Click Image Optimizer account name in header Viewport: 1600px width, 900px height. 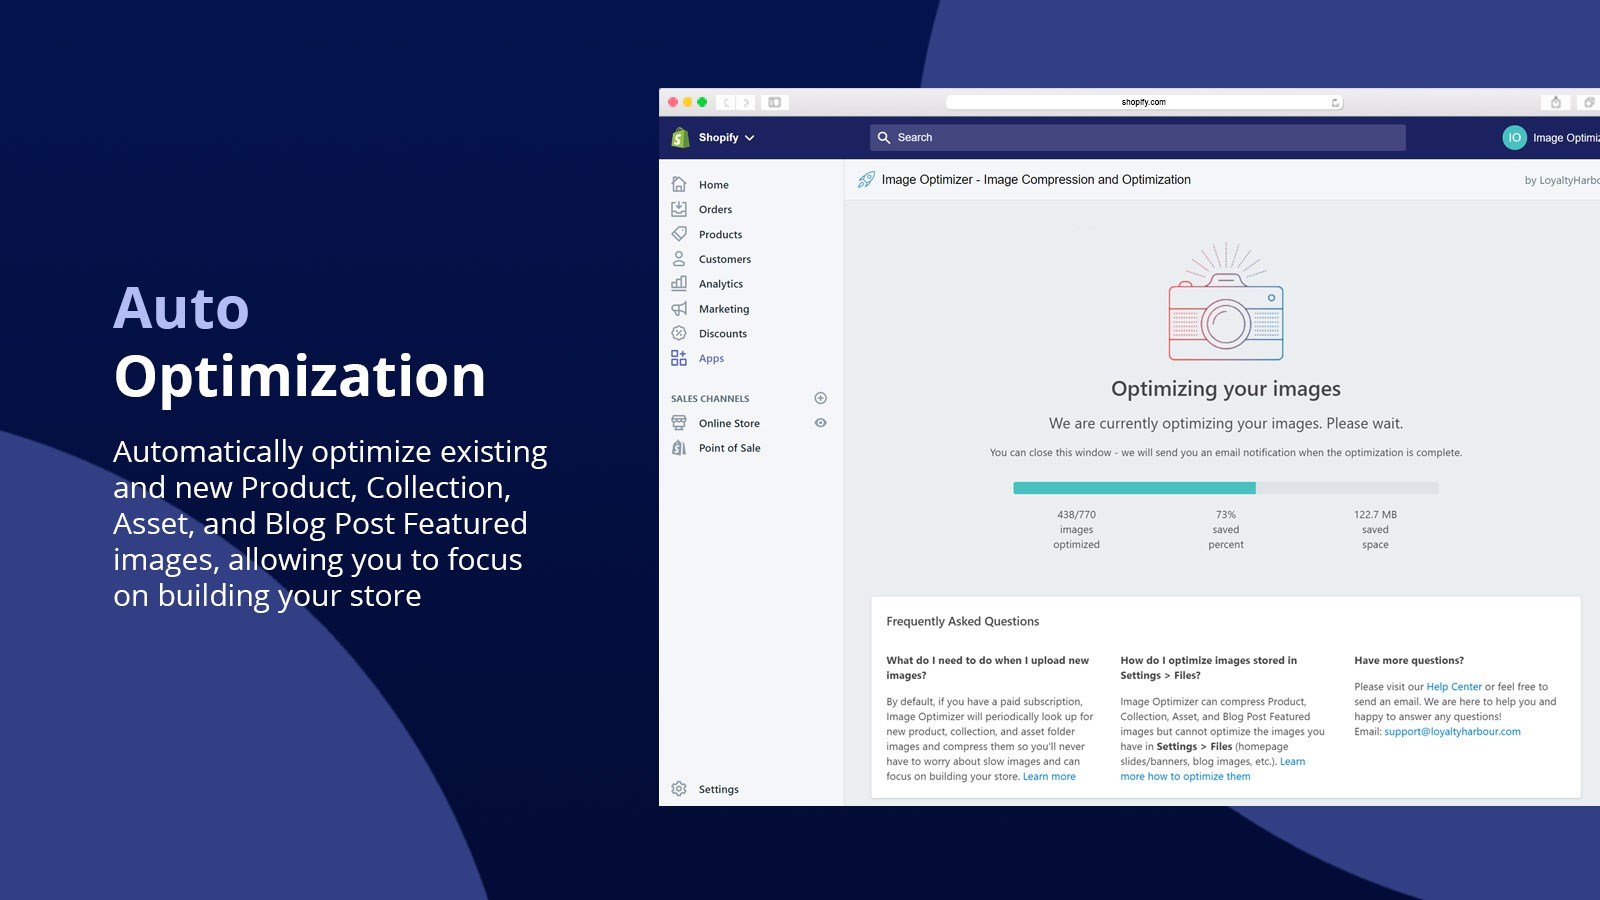(x=1566, y=138)
